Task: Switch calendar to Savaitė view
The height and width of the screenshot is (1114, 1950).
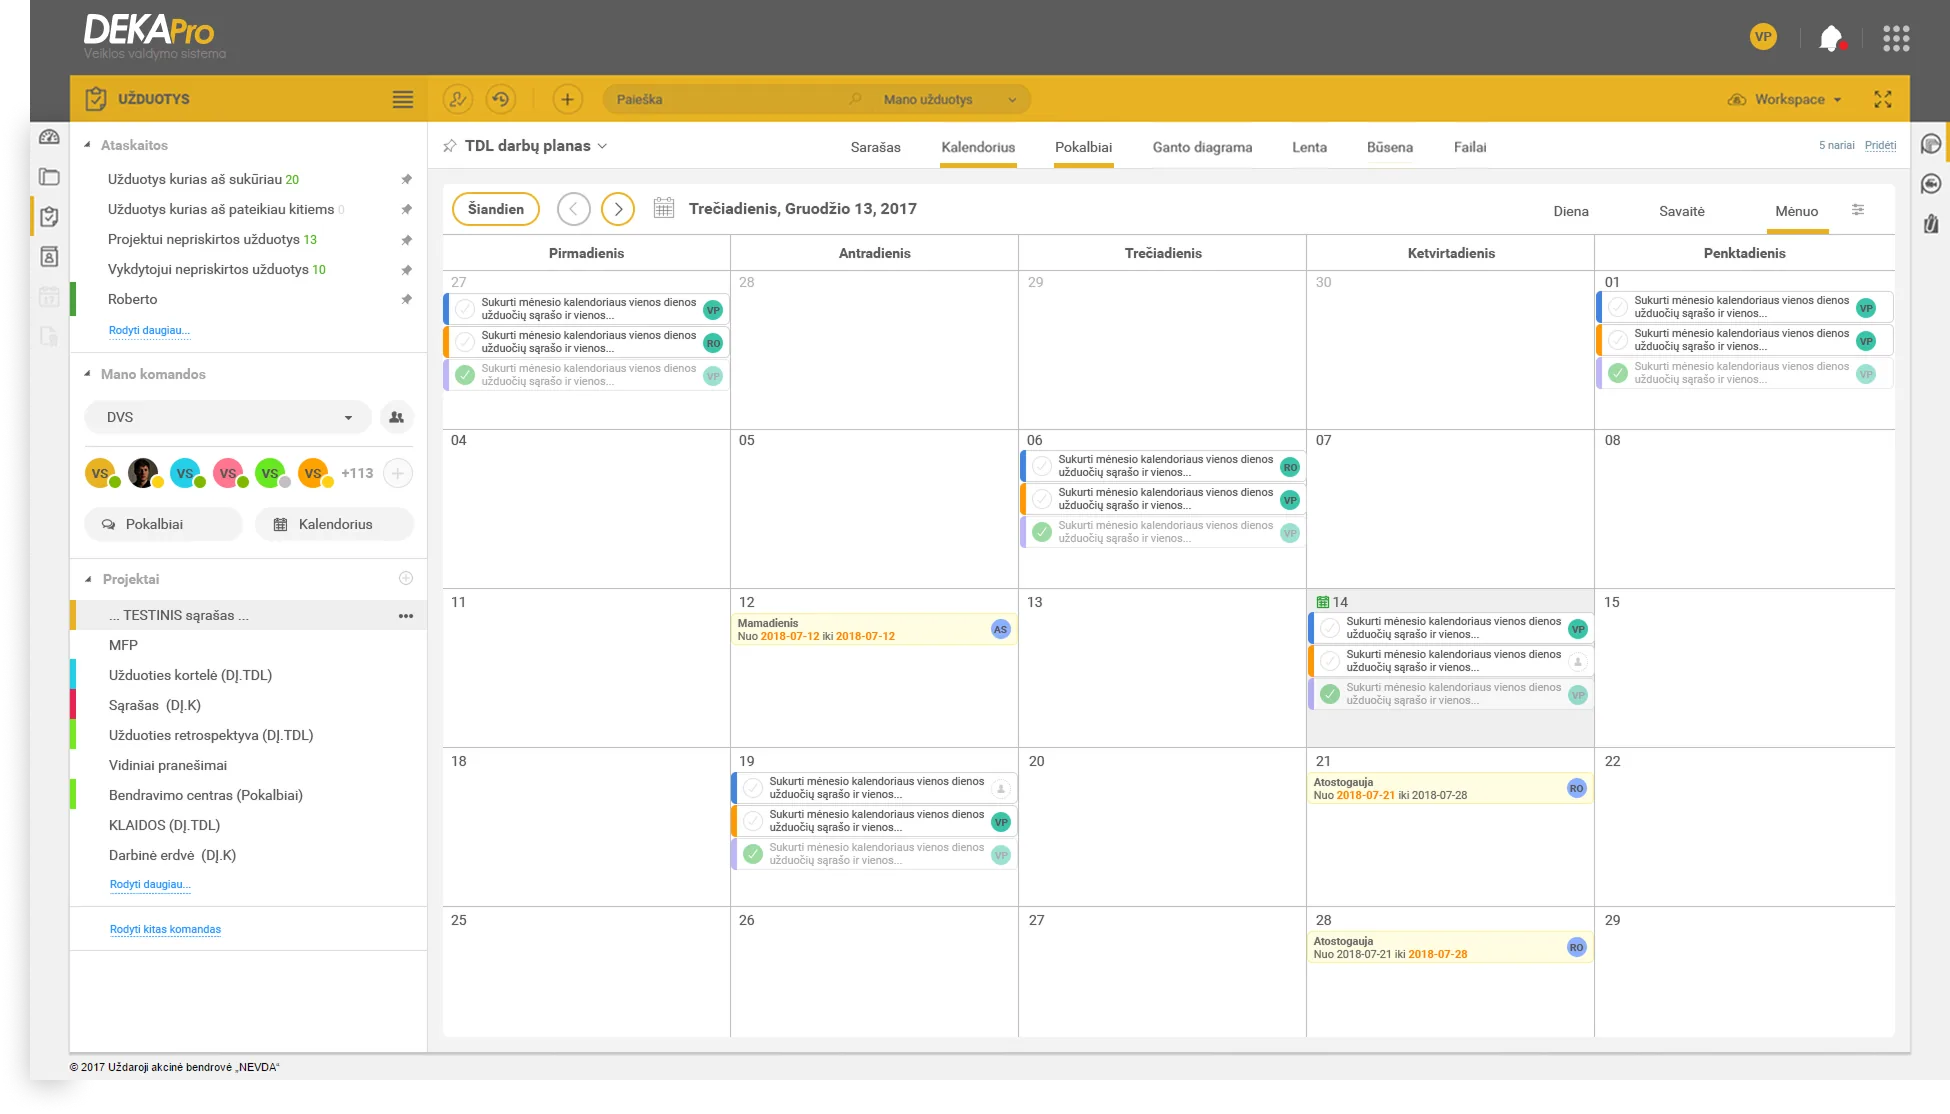Action: [1681, 211]
